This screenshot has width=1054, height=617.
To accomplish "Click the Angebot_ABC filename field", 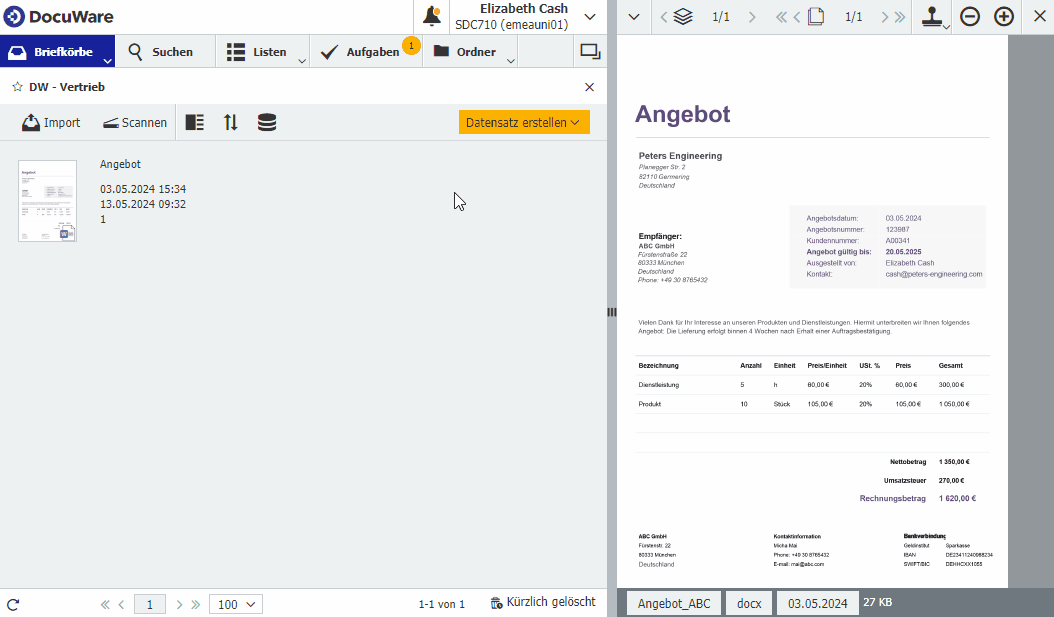I will click(x=673, y=603).
